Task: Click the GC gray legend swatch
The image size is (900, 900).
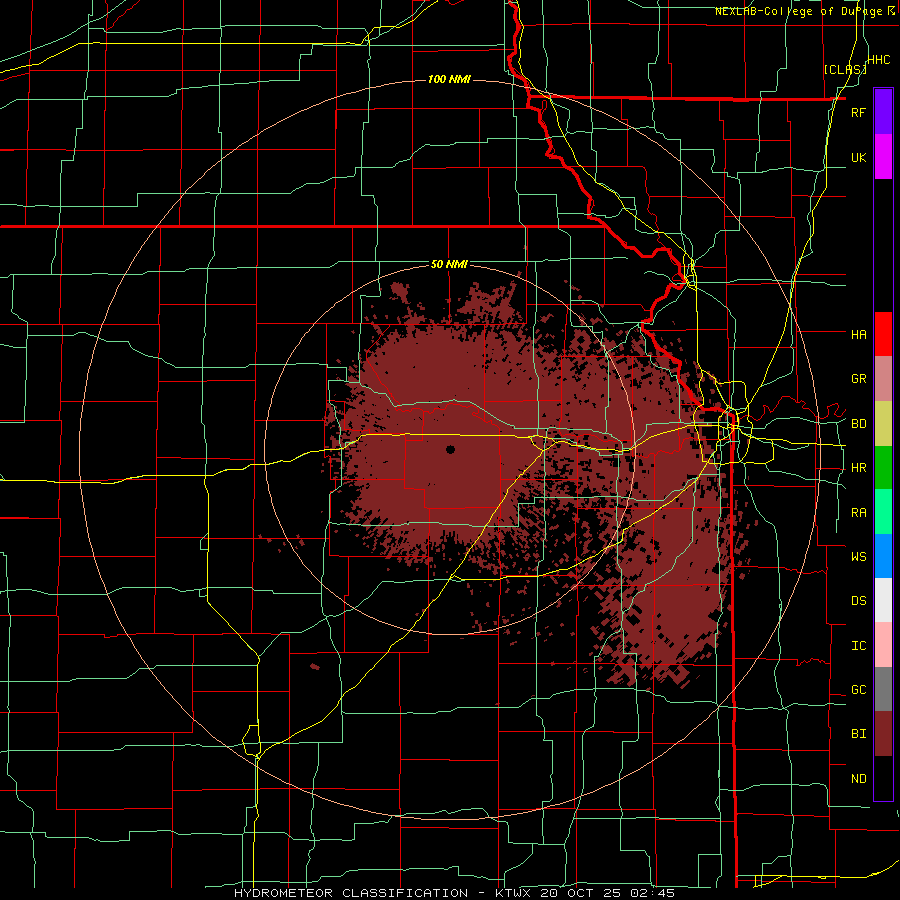Action: pyautogui.click(x=883, y=689)
